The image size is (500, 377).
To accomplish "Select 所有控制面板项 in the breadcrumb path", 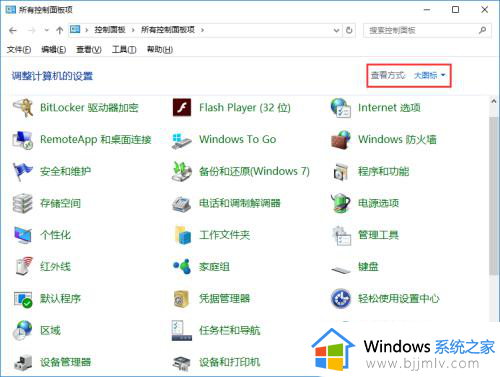I will point(168,30).
